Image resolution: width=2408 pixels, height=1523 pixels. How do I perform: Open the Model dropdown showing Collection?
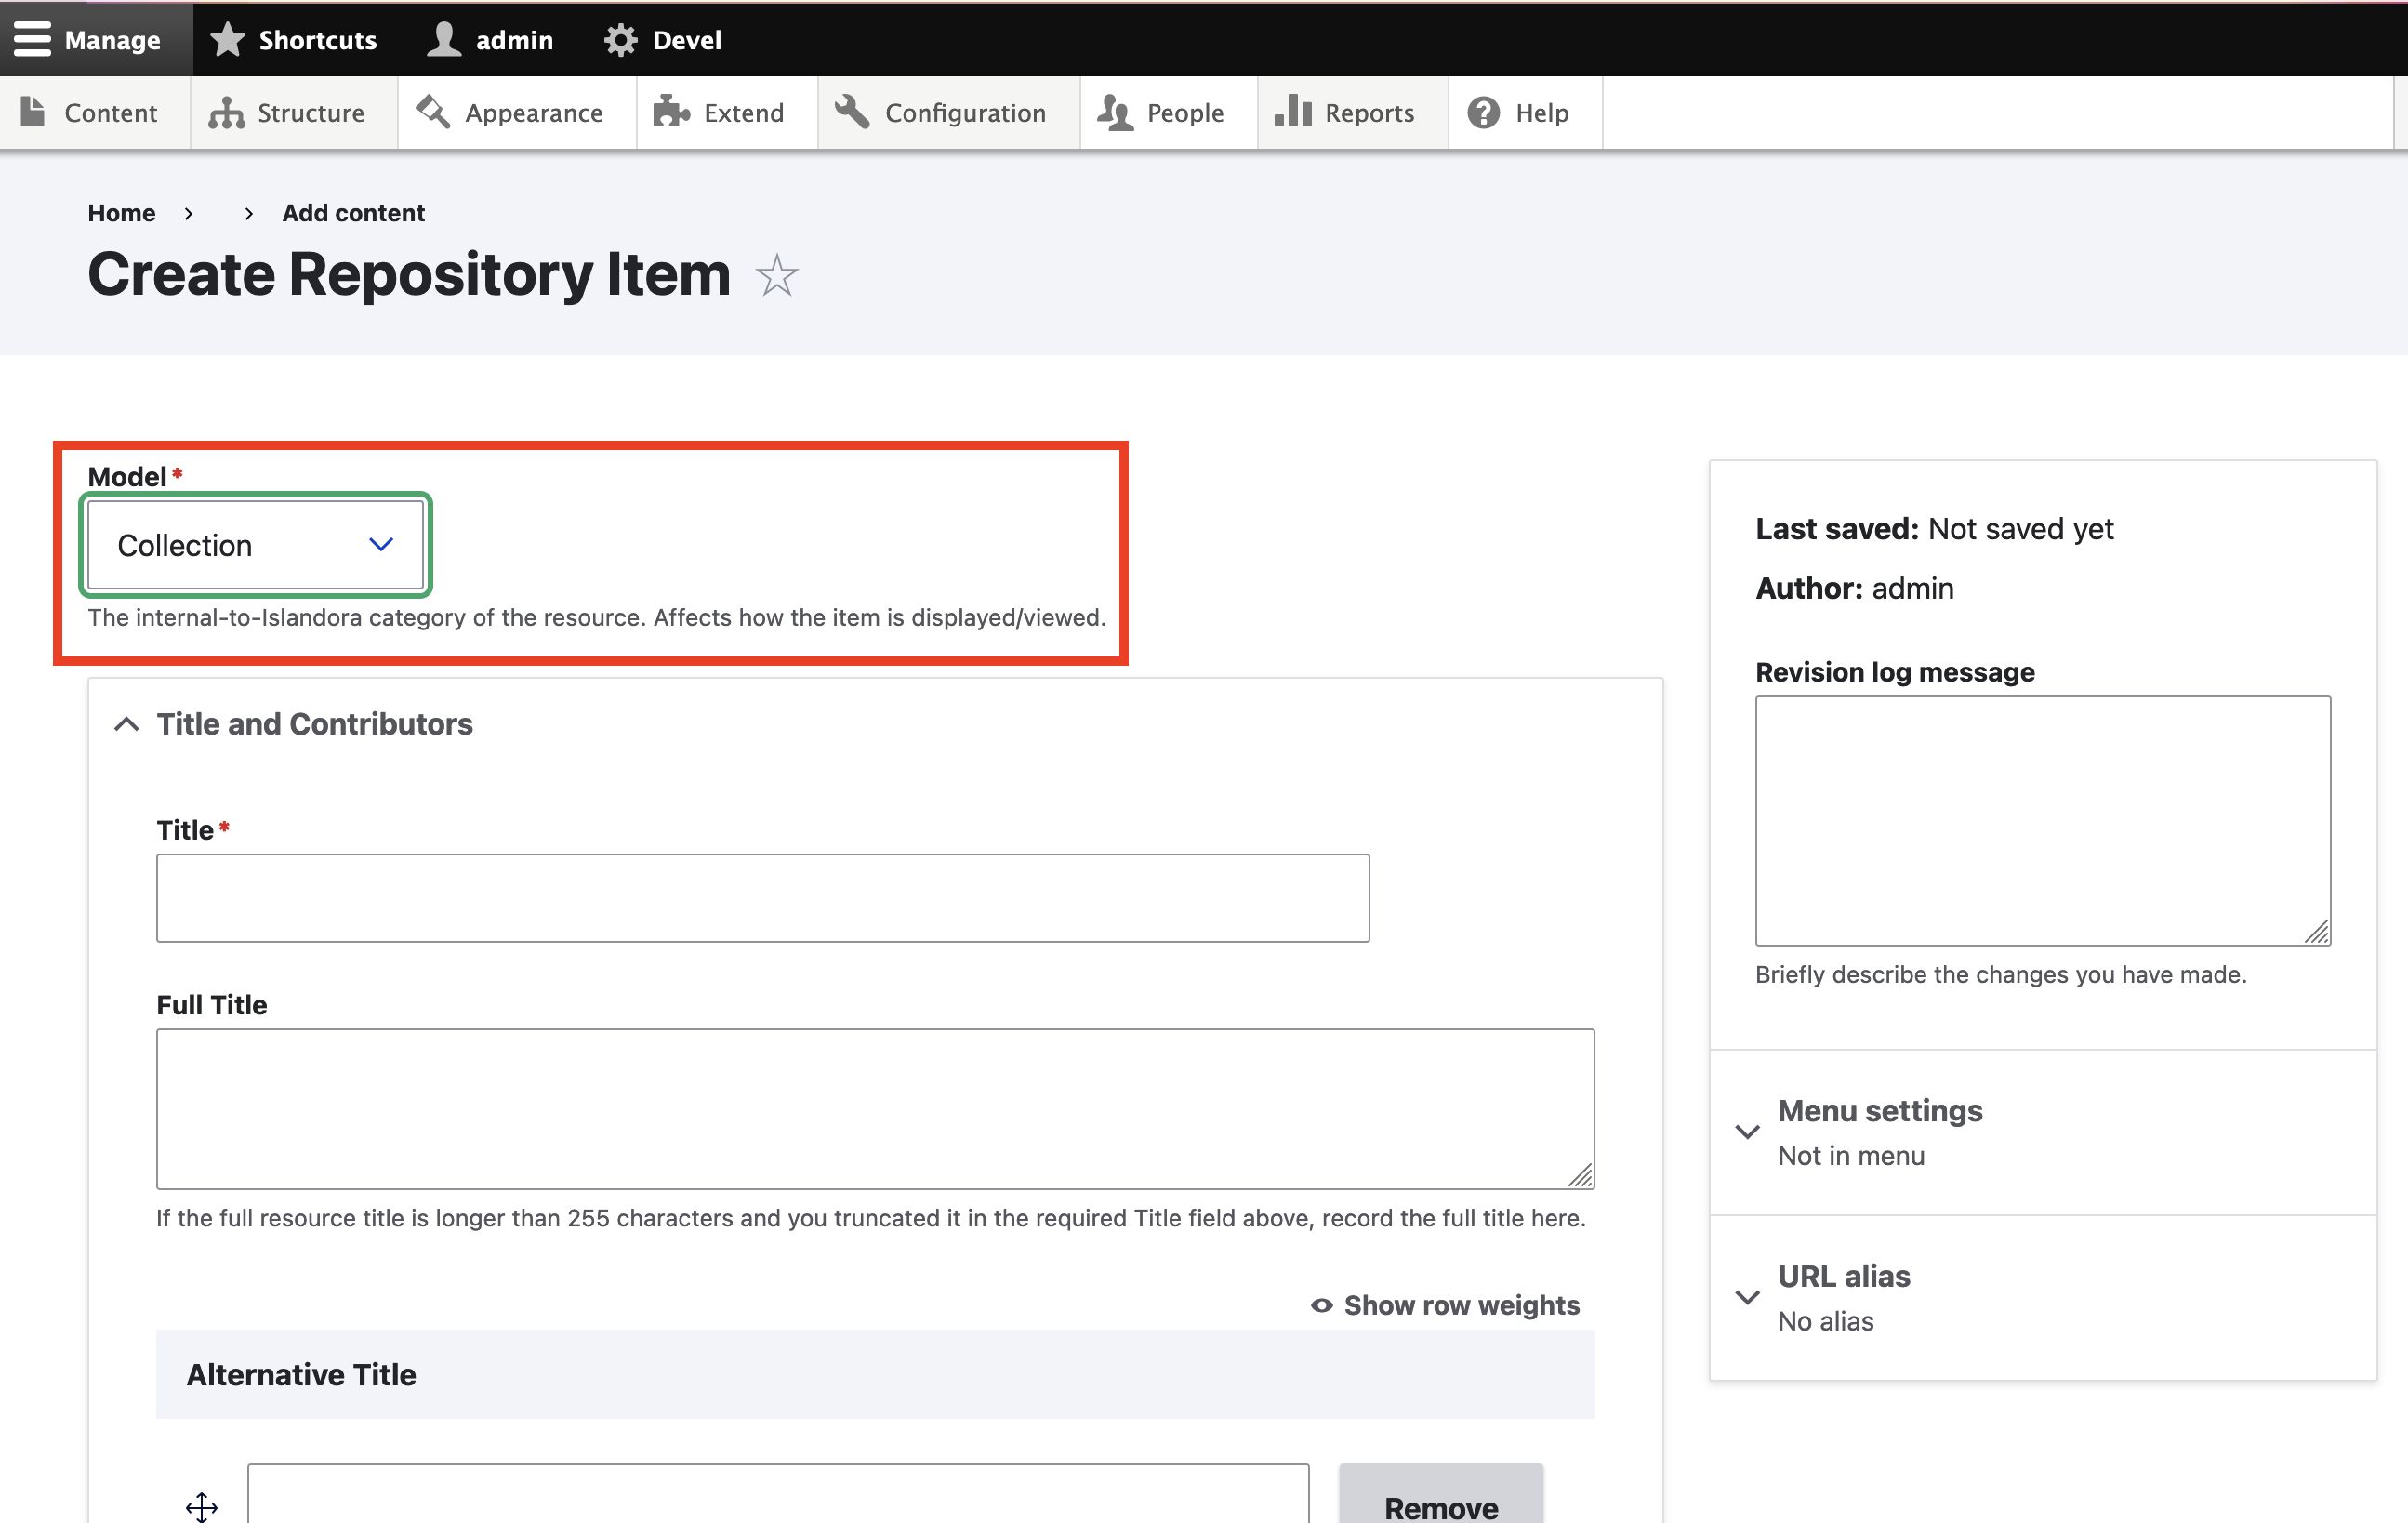[x=255, y=545]
